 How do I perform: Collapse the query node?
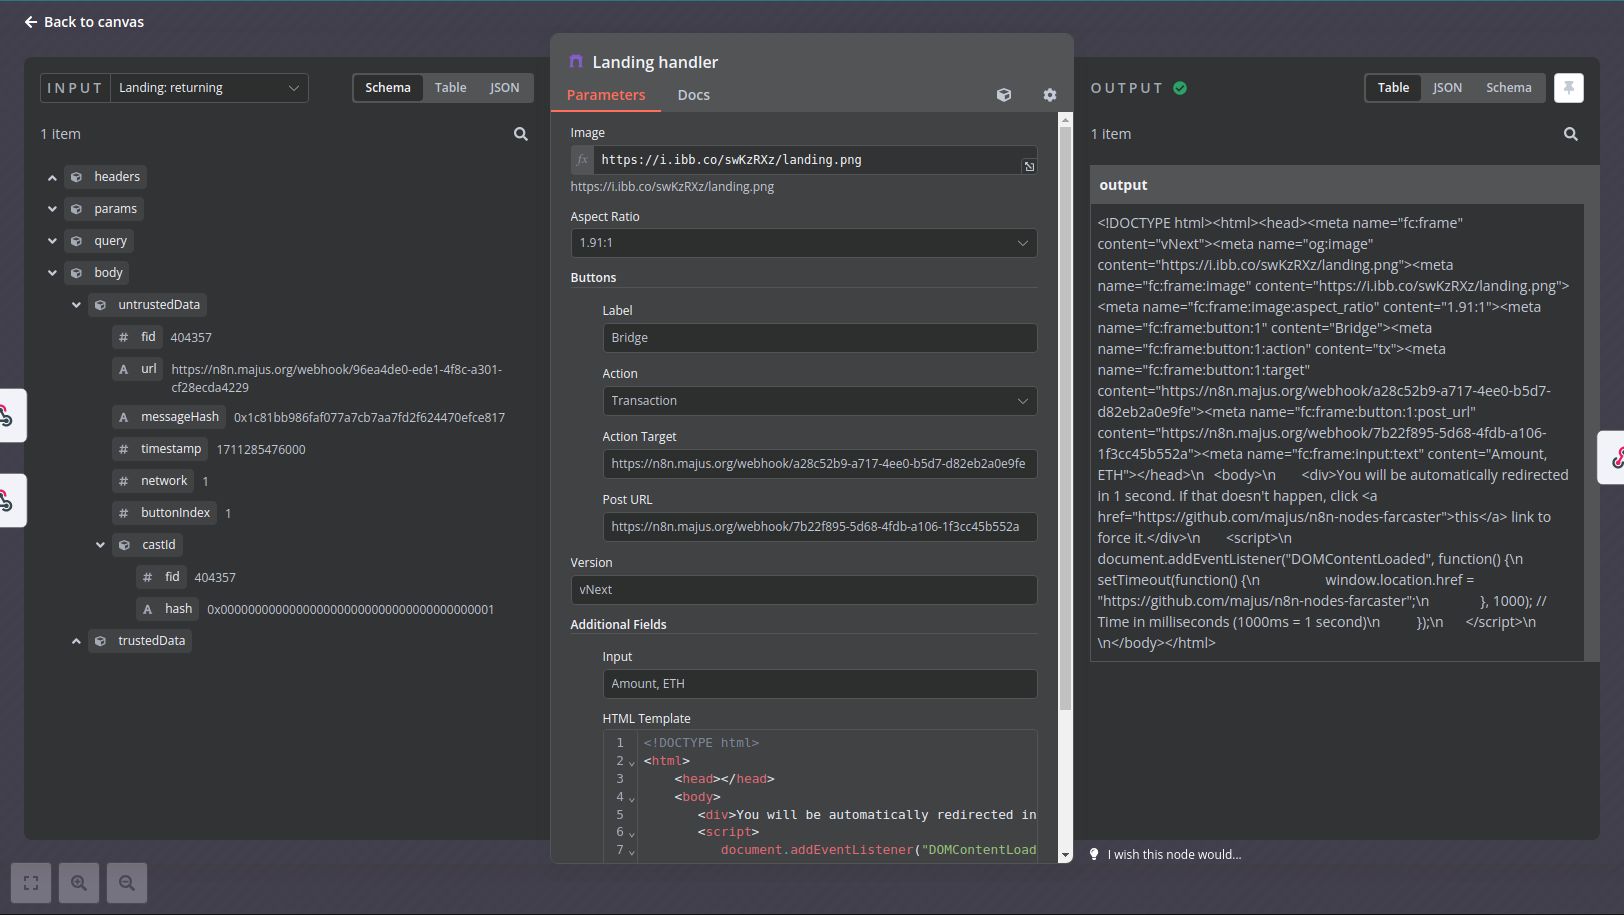coord(52,241)
